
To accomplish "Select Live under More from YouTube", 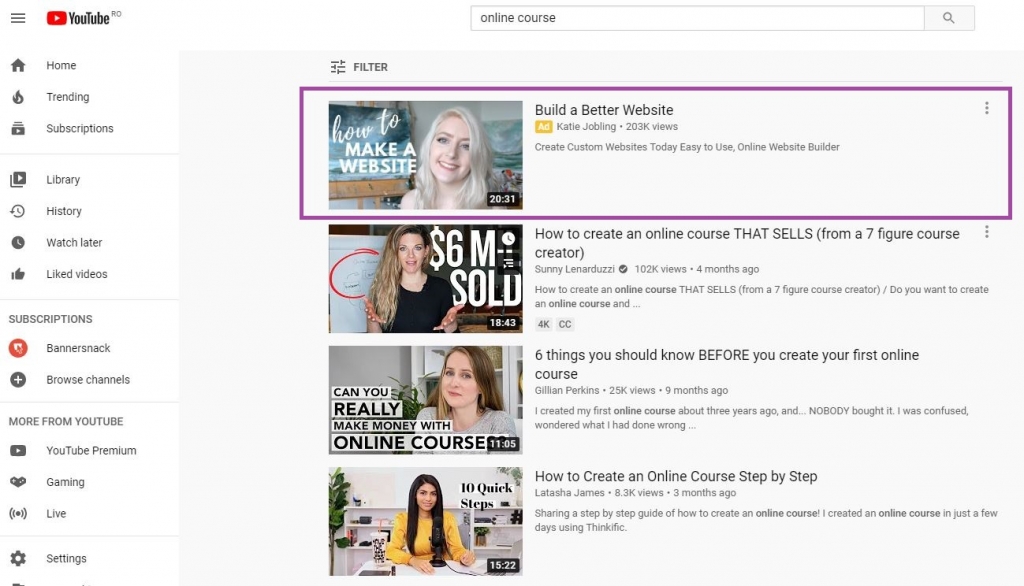I will click(56, 513).
